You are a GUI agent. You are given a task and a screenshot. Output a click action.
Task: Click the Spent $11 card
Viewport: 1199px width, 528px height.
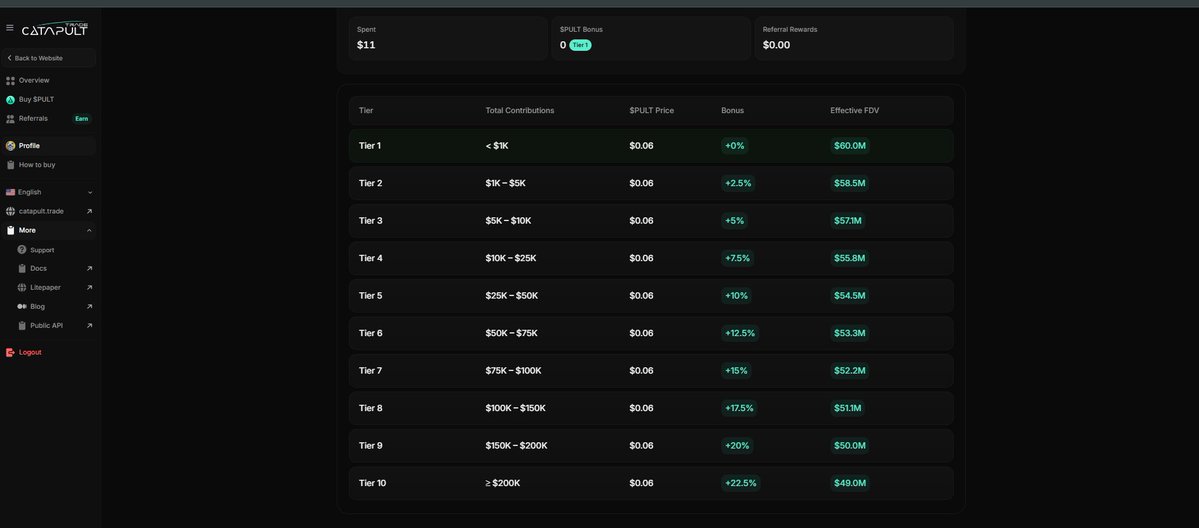[448, 38]
